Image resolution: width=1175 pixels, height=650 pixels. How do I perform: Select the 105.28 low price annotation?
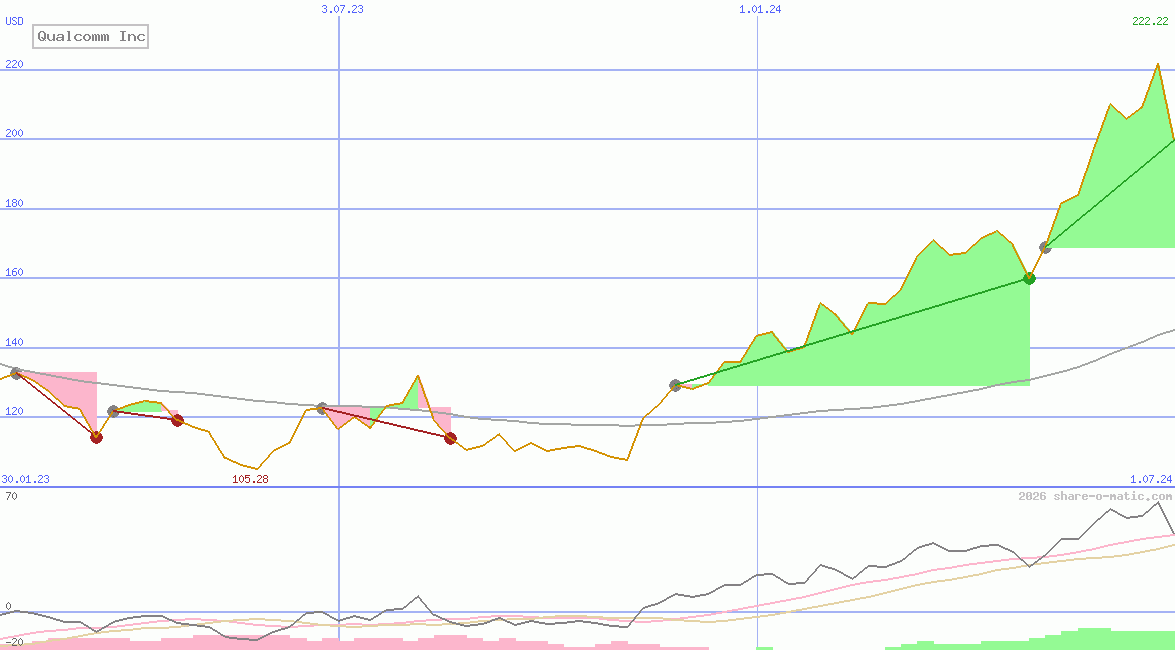pyautogui.click(x=250, y=479)
